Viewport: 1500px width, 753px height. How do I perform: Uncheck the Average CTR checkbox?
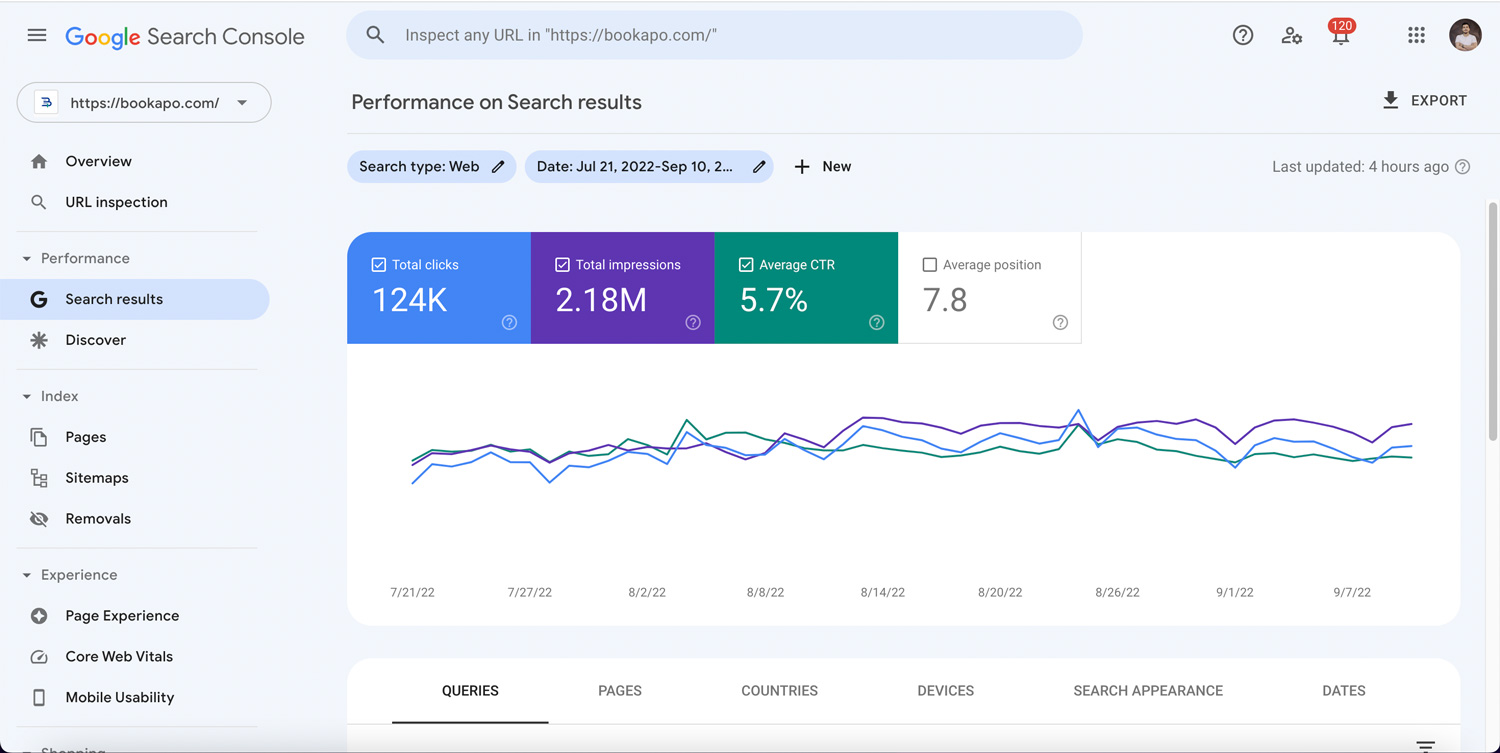(x=746, y=265)
